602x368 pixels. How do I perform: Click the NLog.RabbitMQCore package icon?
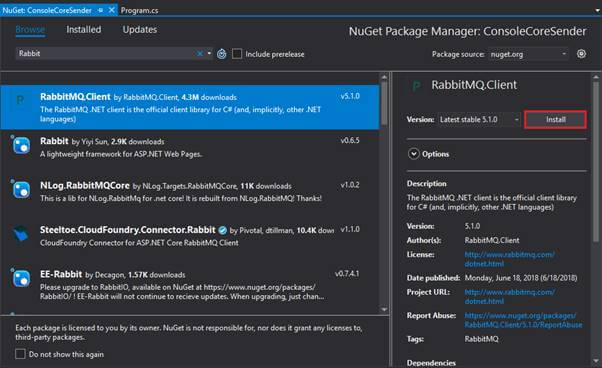21,190
